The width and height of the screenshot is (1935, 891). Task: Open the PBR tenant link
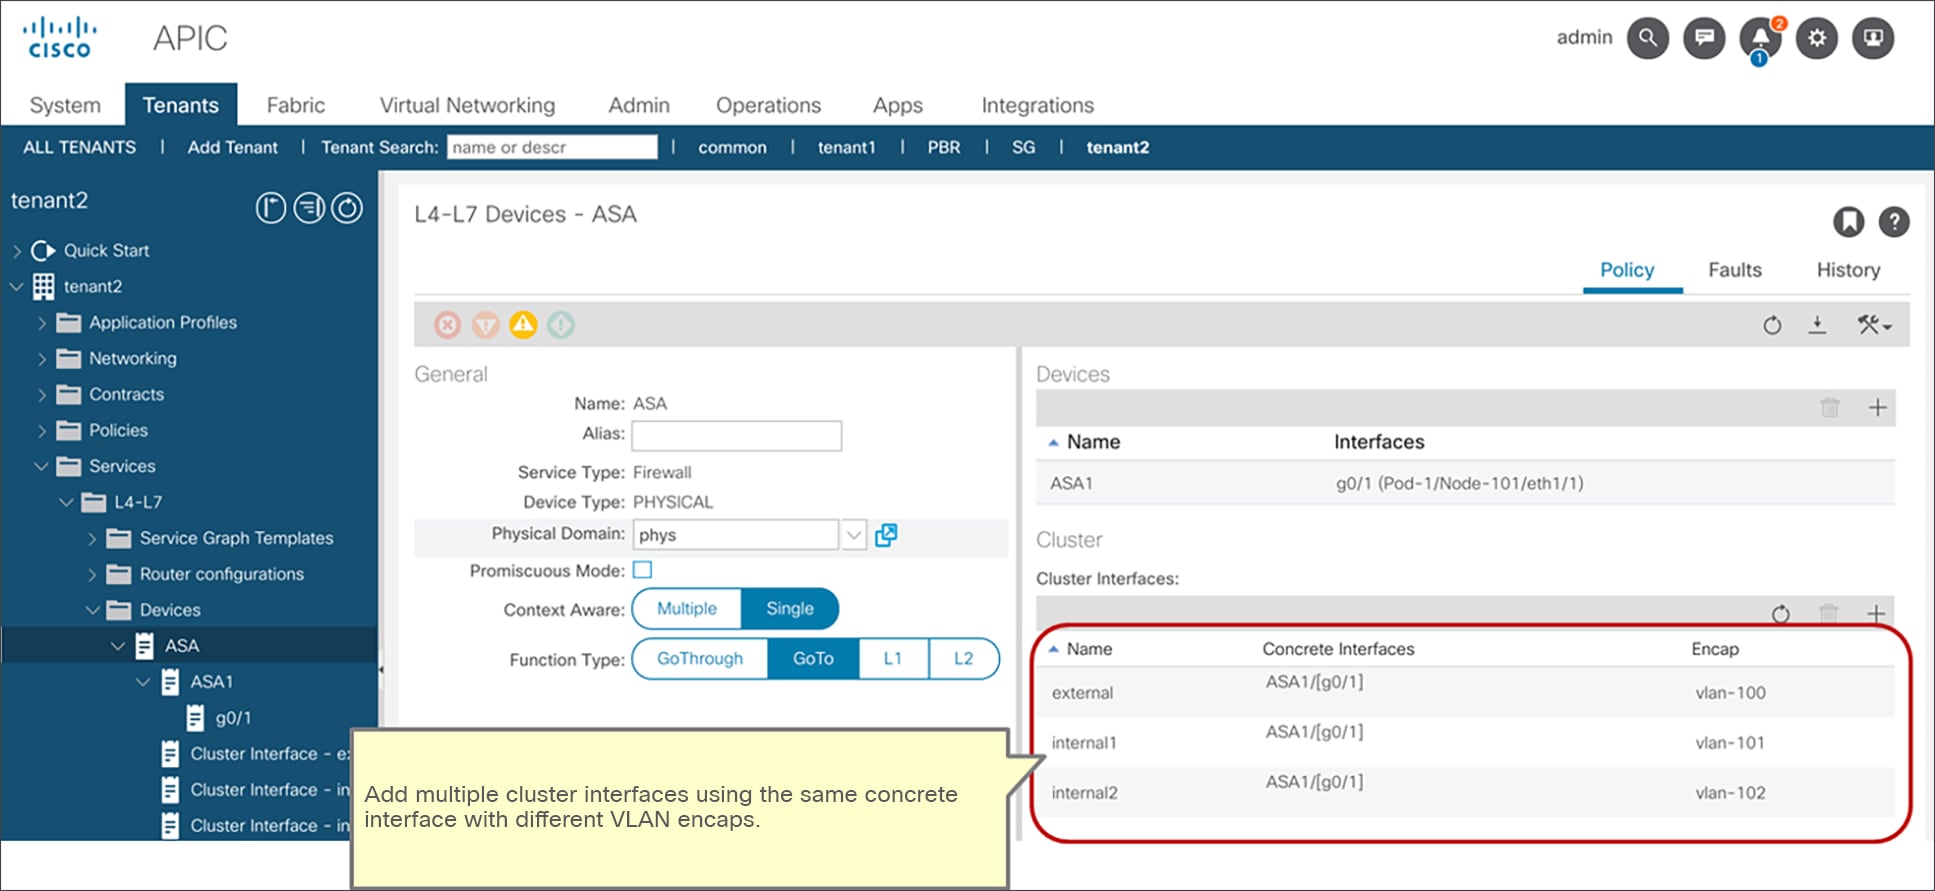tap(944, 147)
